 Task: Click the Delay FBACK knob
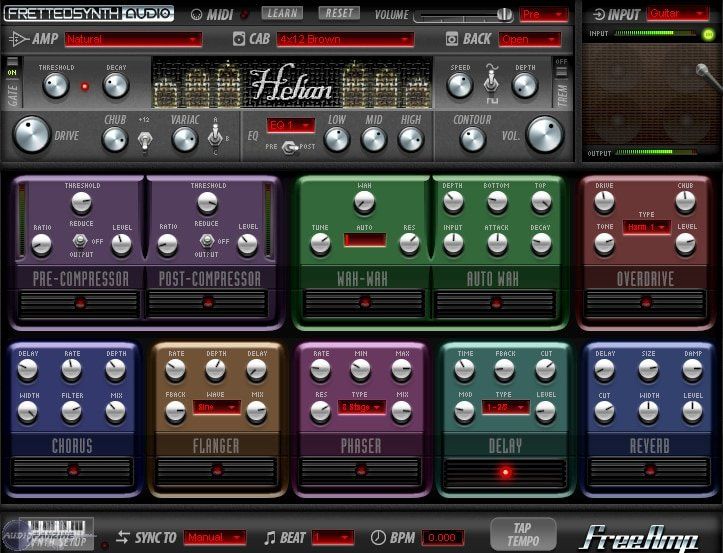pos(504,370)
